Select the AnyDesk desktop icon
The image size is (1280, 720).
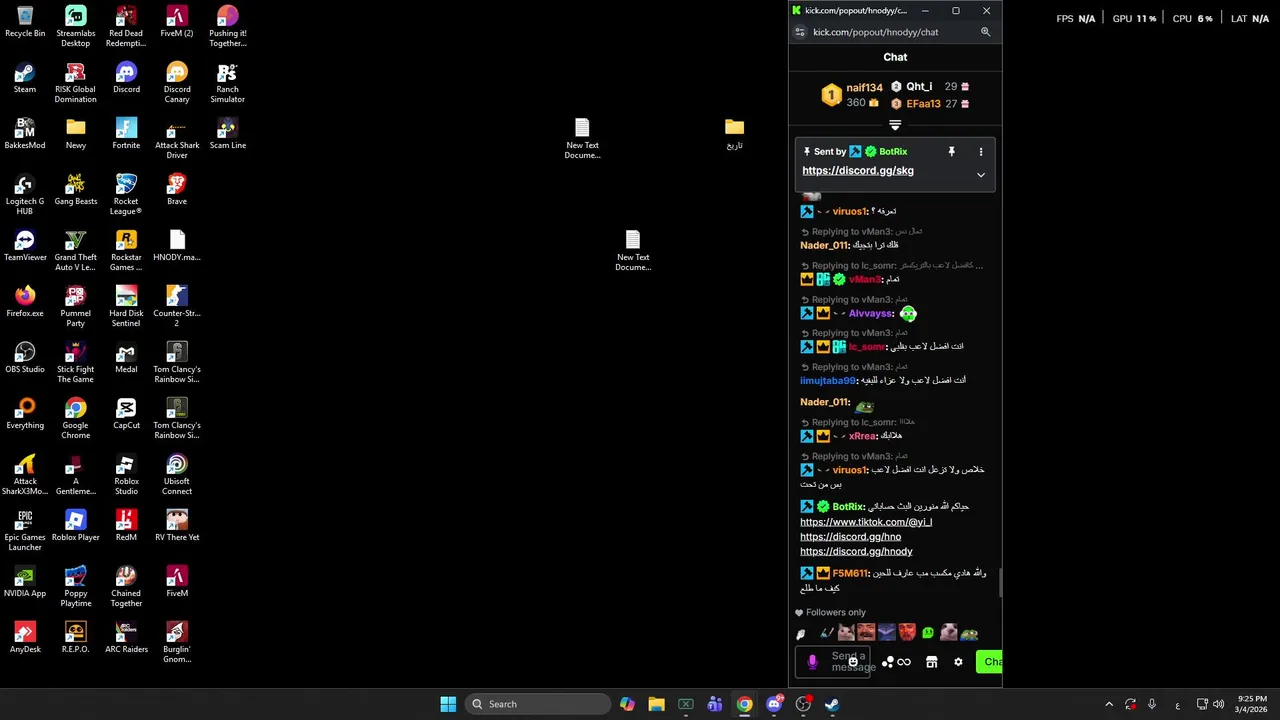coord(25,638)
